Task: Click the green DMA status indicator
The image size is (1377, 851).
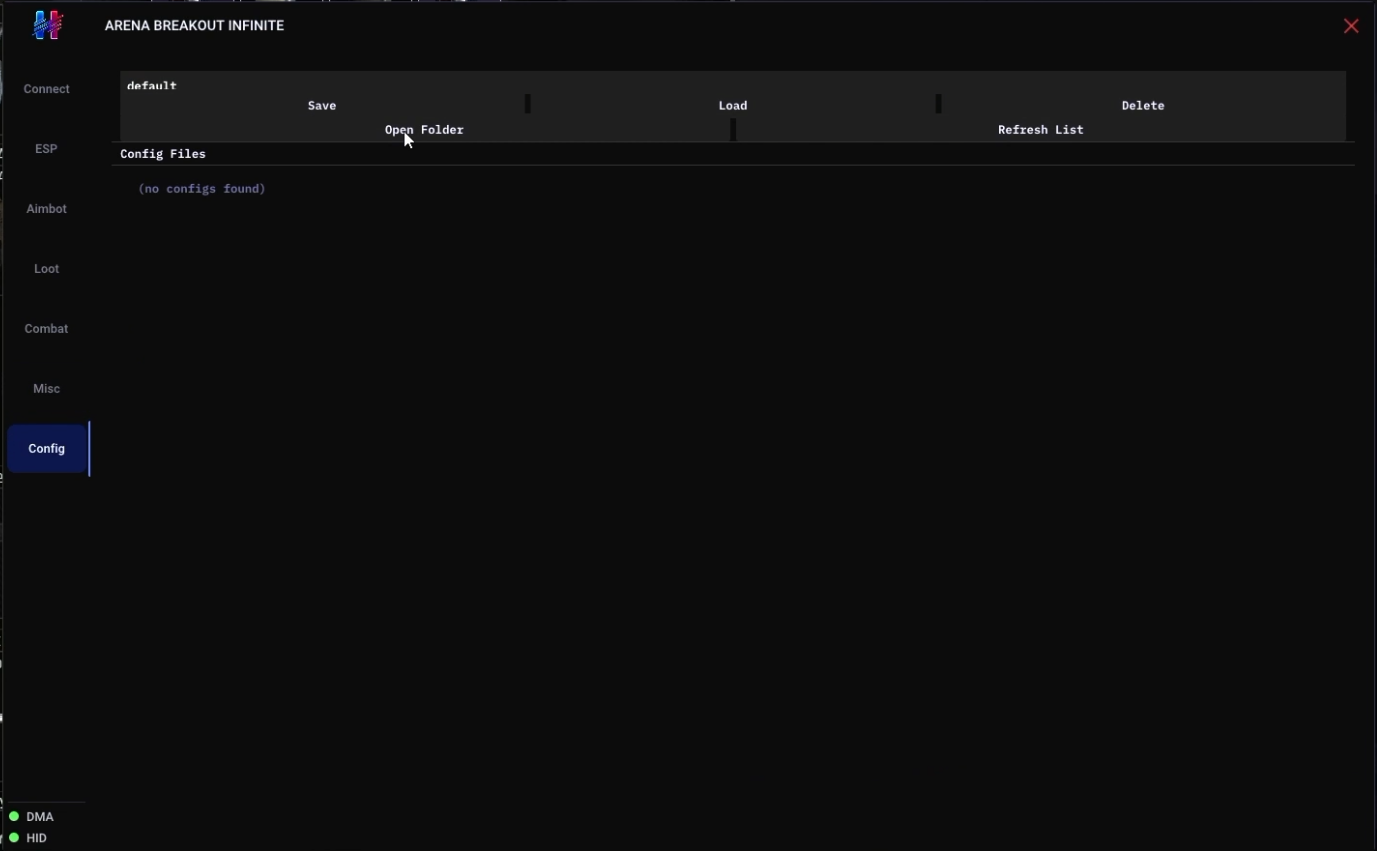Action: 14,816
